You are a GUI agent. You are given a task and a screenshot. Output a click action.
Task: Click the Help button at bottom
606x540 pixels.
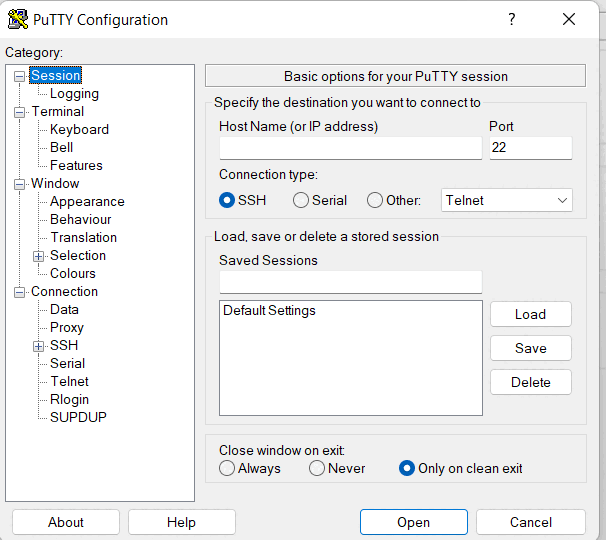(181, 522)
